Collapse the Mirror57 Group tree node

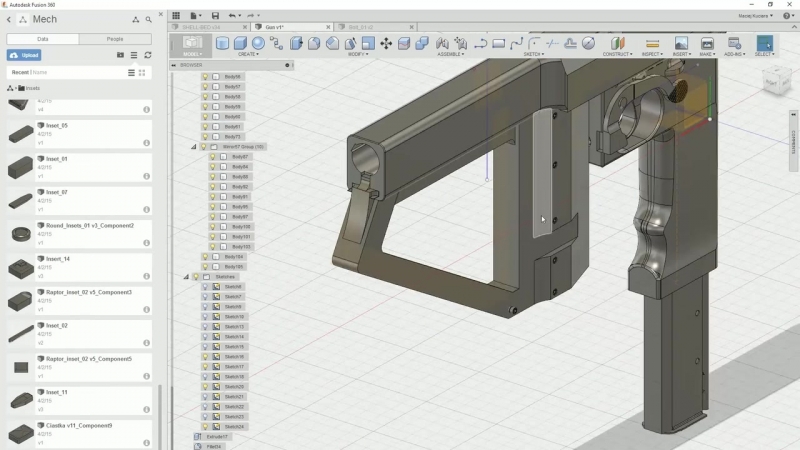(193, 147)
